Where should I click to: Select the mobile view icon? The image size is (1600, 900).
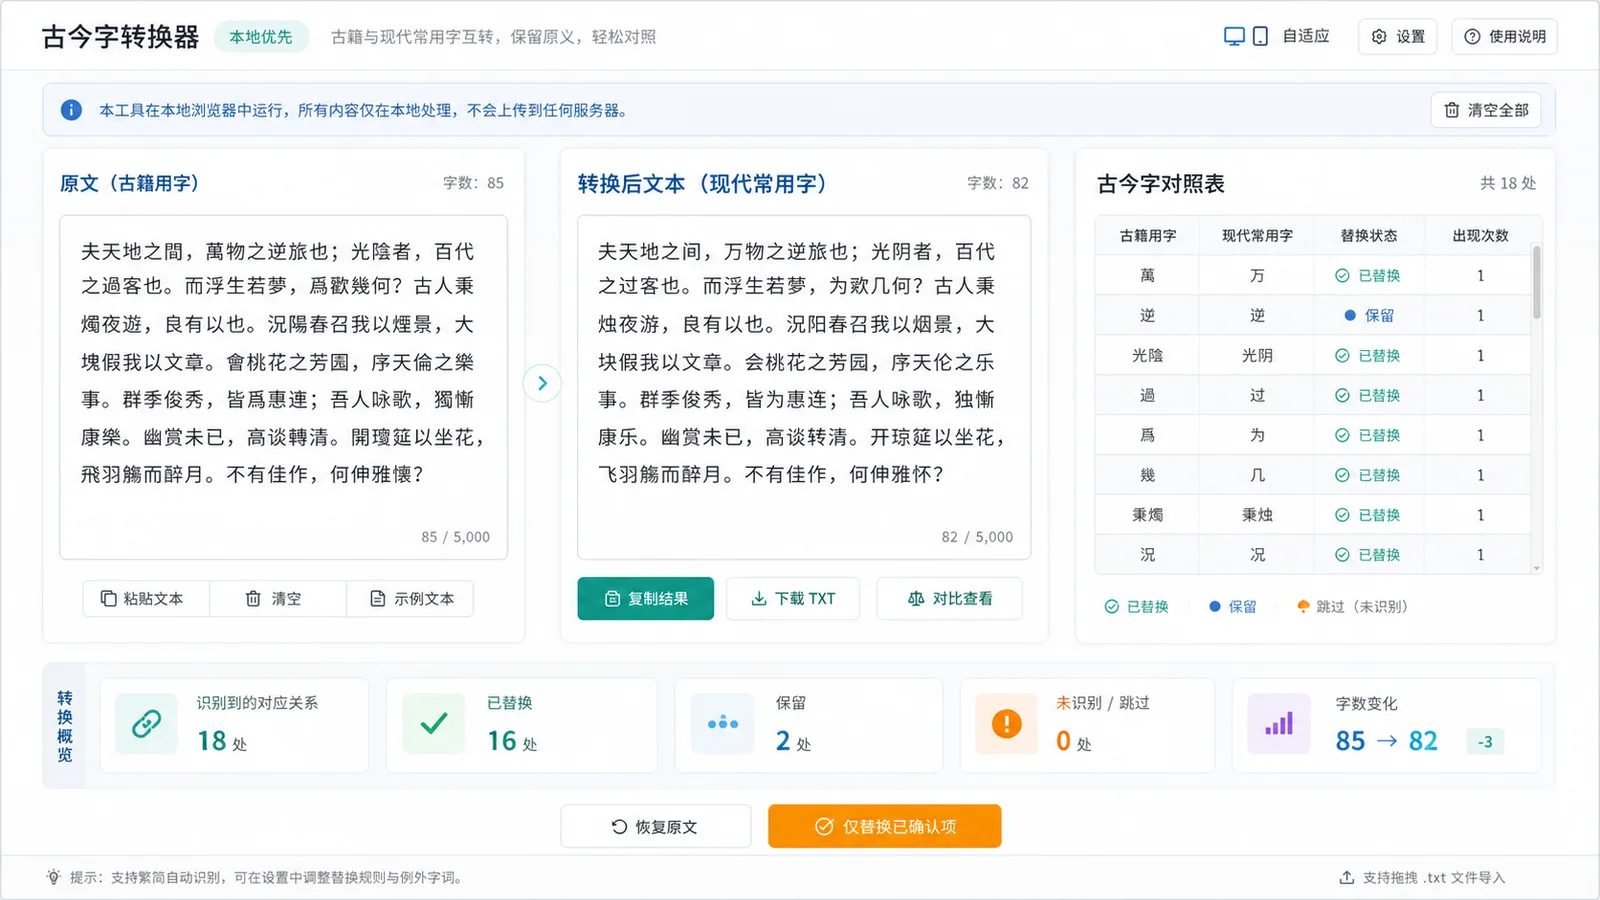coord(1260,36)
